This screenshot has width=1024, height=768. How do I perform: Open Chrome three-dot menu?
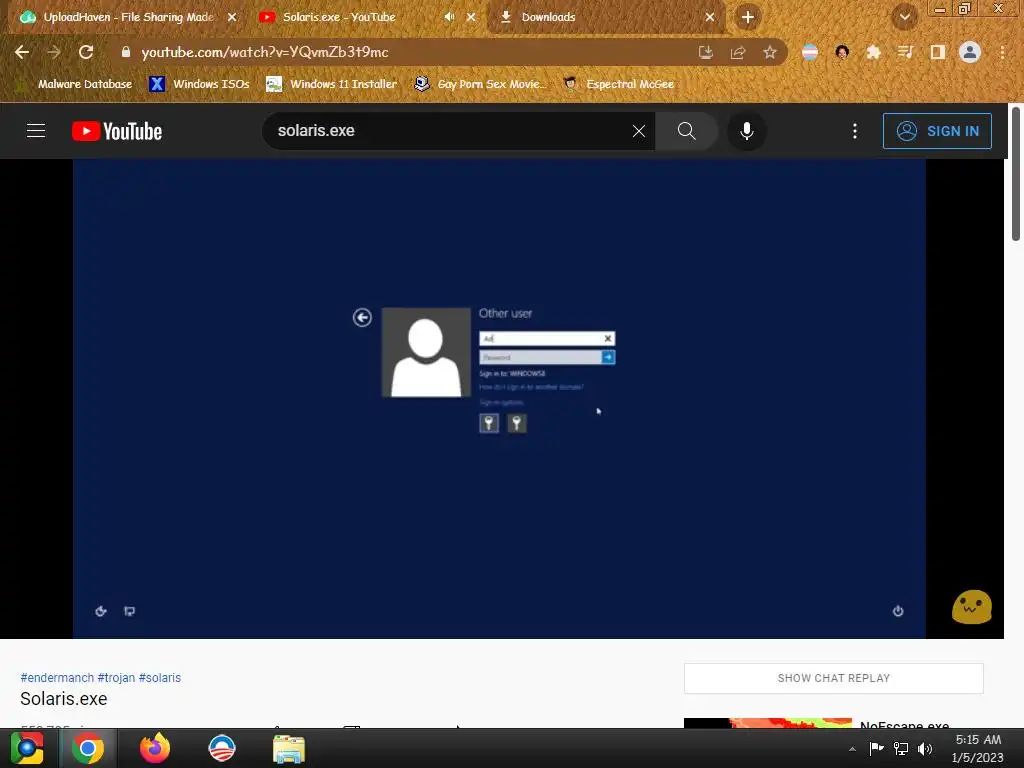[1002, 52]
